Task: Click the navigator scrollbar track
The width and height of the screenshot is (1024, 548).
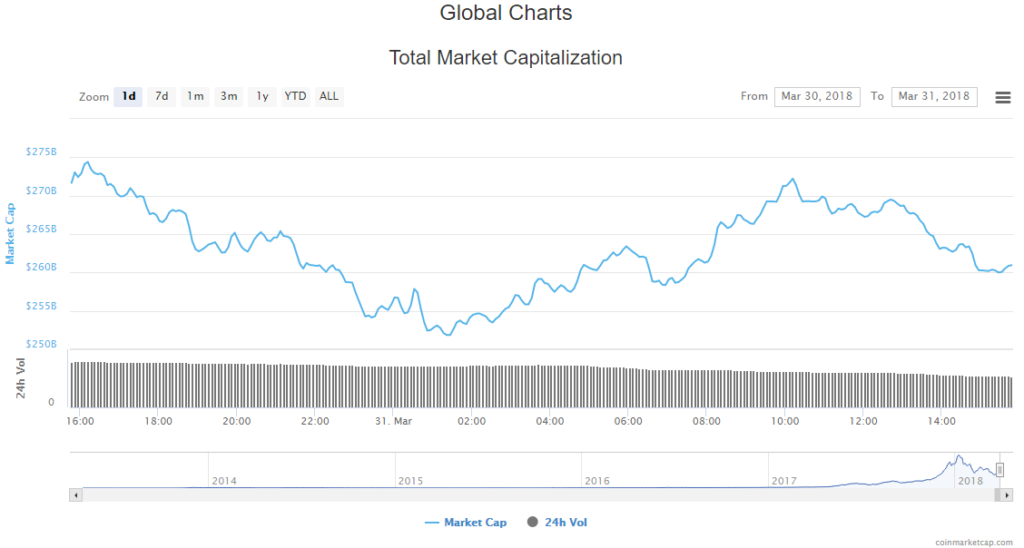Action: pos(500,494)
